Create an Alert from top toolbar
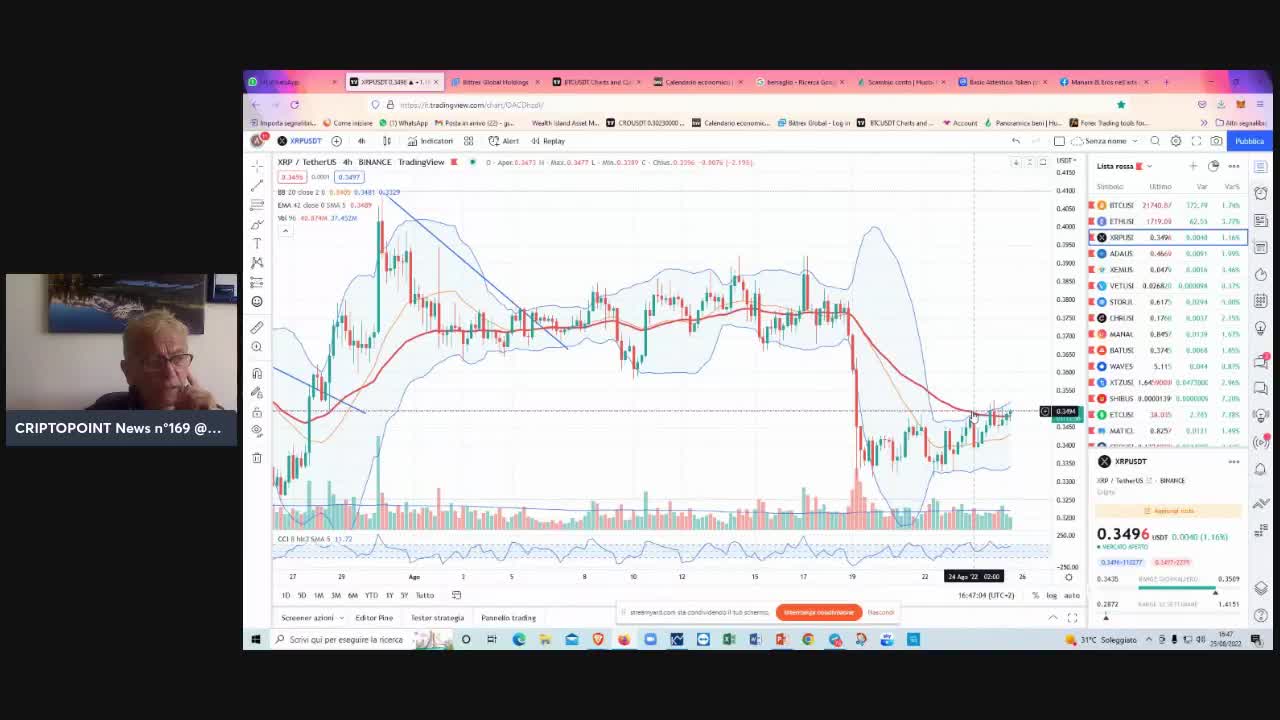Screen dimensions: 1280x720 504,141
